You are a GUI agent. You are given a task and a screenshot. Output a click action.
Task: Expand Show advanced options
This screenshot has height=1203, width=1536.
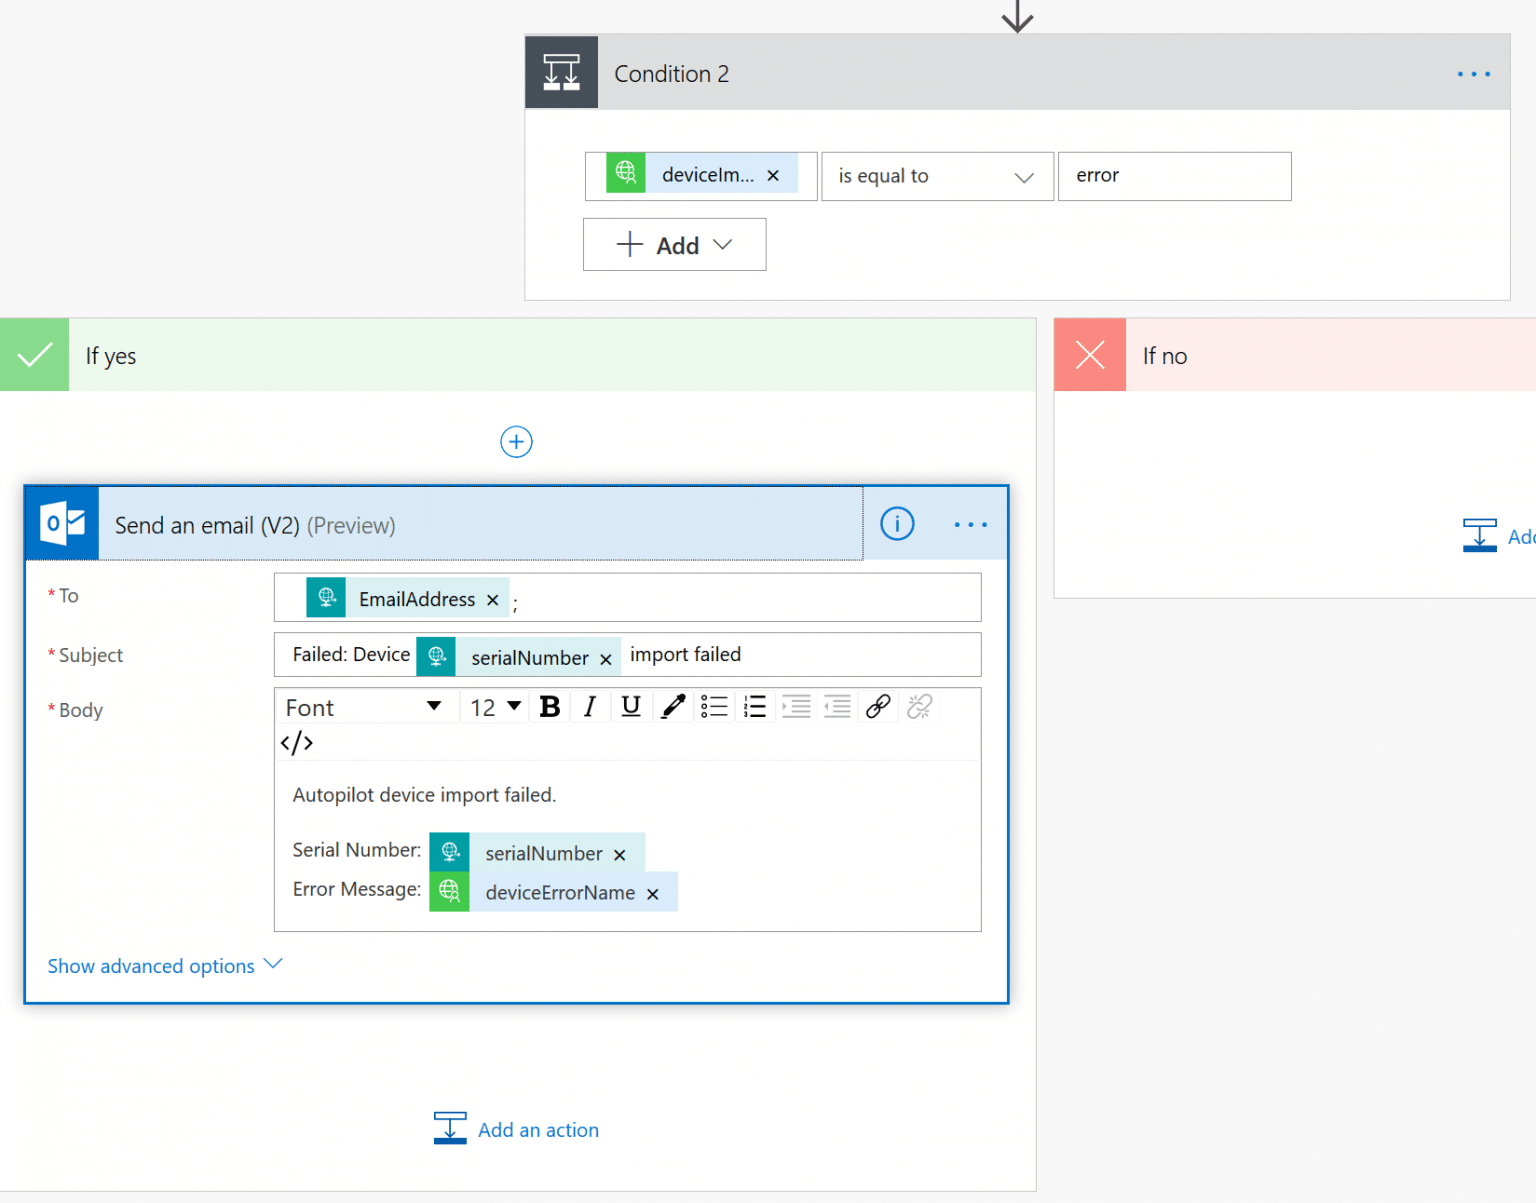pyautogui.click(x=150, y=966)
